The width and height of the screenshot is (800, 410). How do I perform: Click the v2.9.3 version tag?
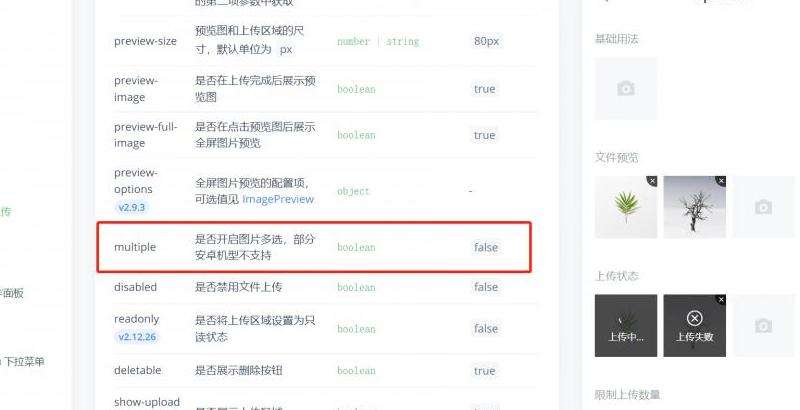[131, 208]
